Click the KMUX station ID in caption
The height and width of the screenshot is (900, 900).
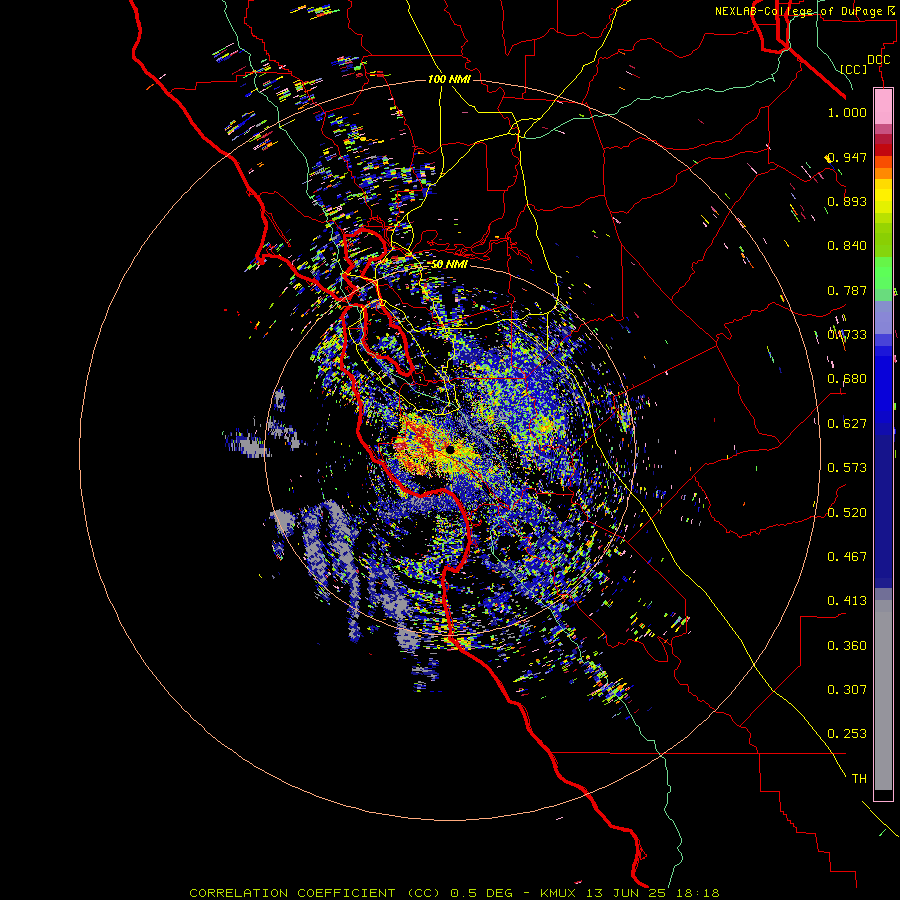point(560,893)
